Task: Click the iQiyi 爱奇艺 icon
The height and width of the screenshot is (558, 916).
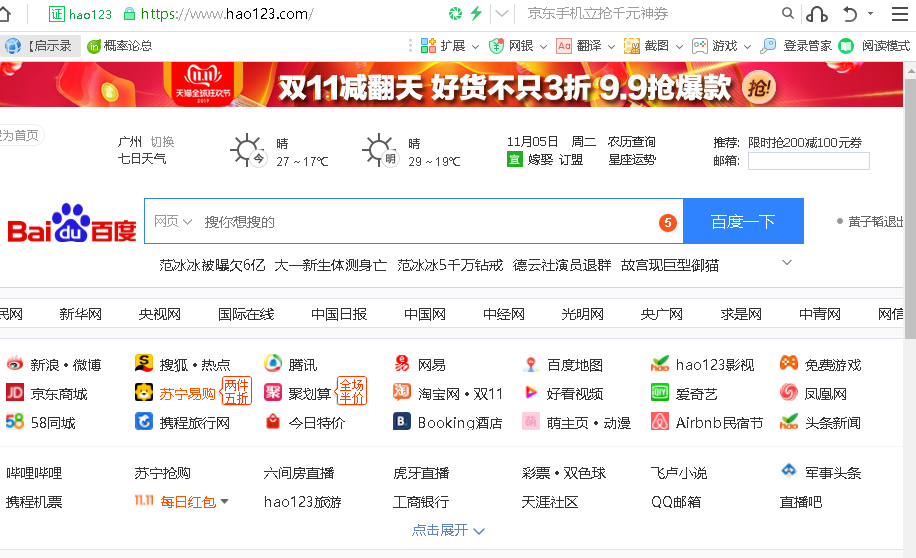Action: (660, 392)
